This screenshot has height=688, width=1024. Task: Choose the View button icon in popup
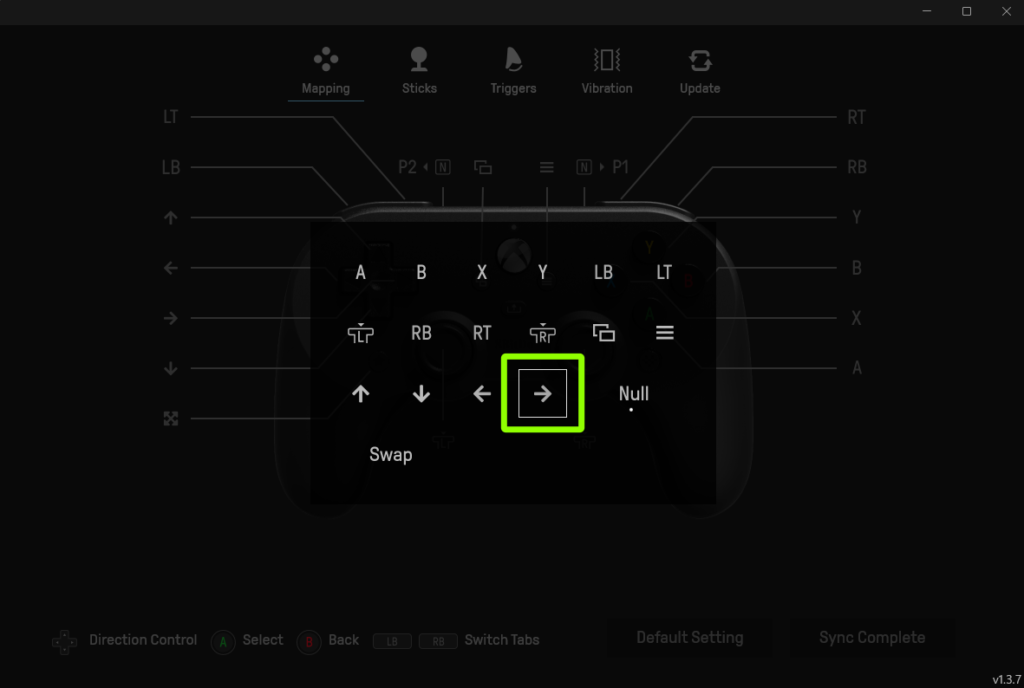[603, 333]
